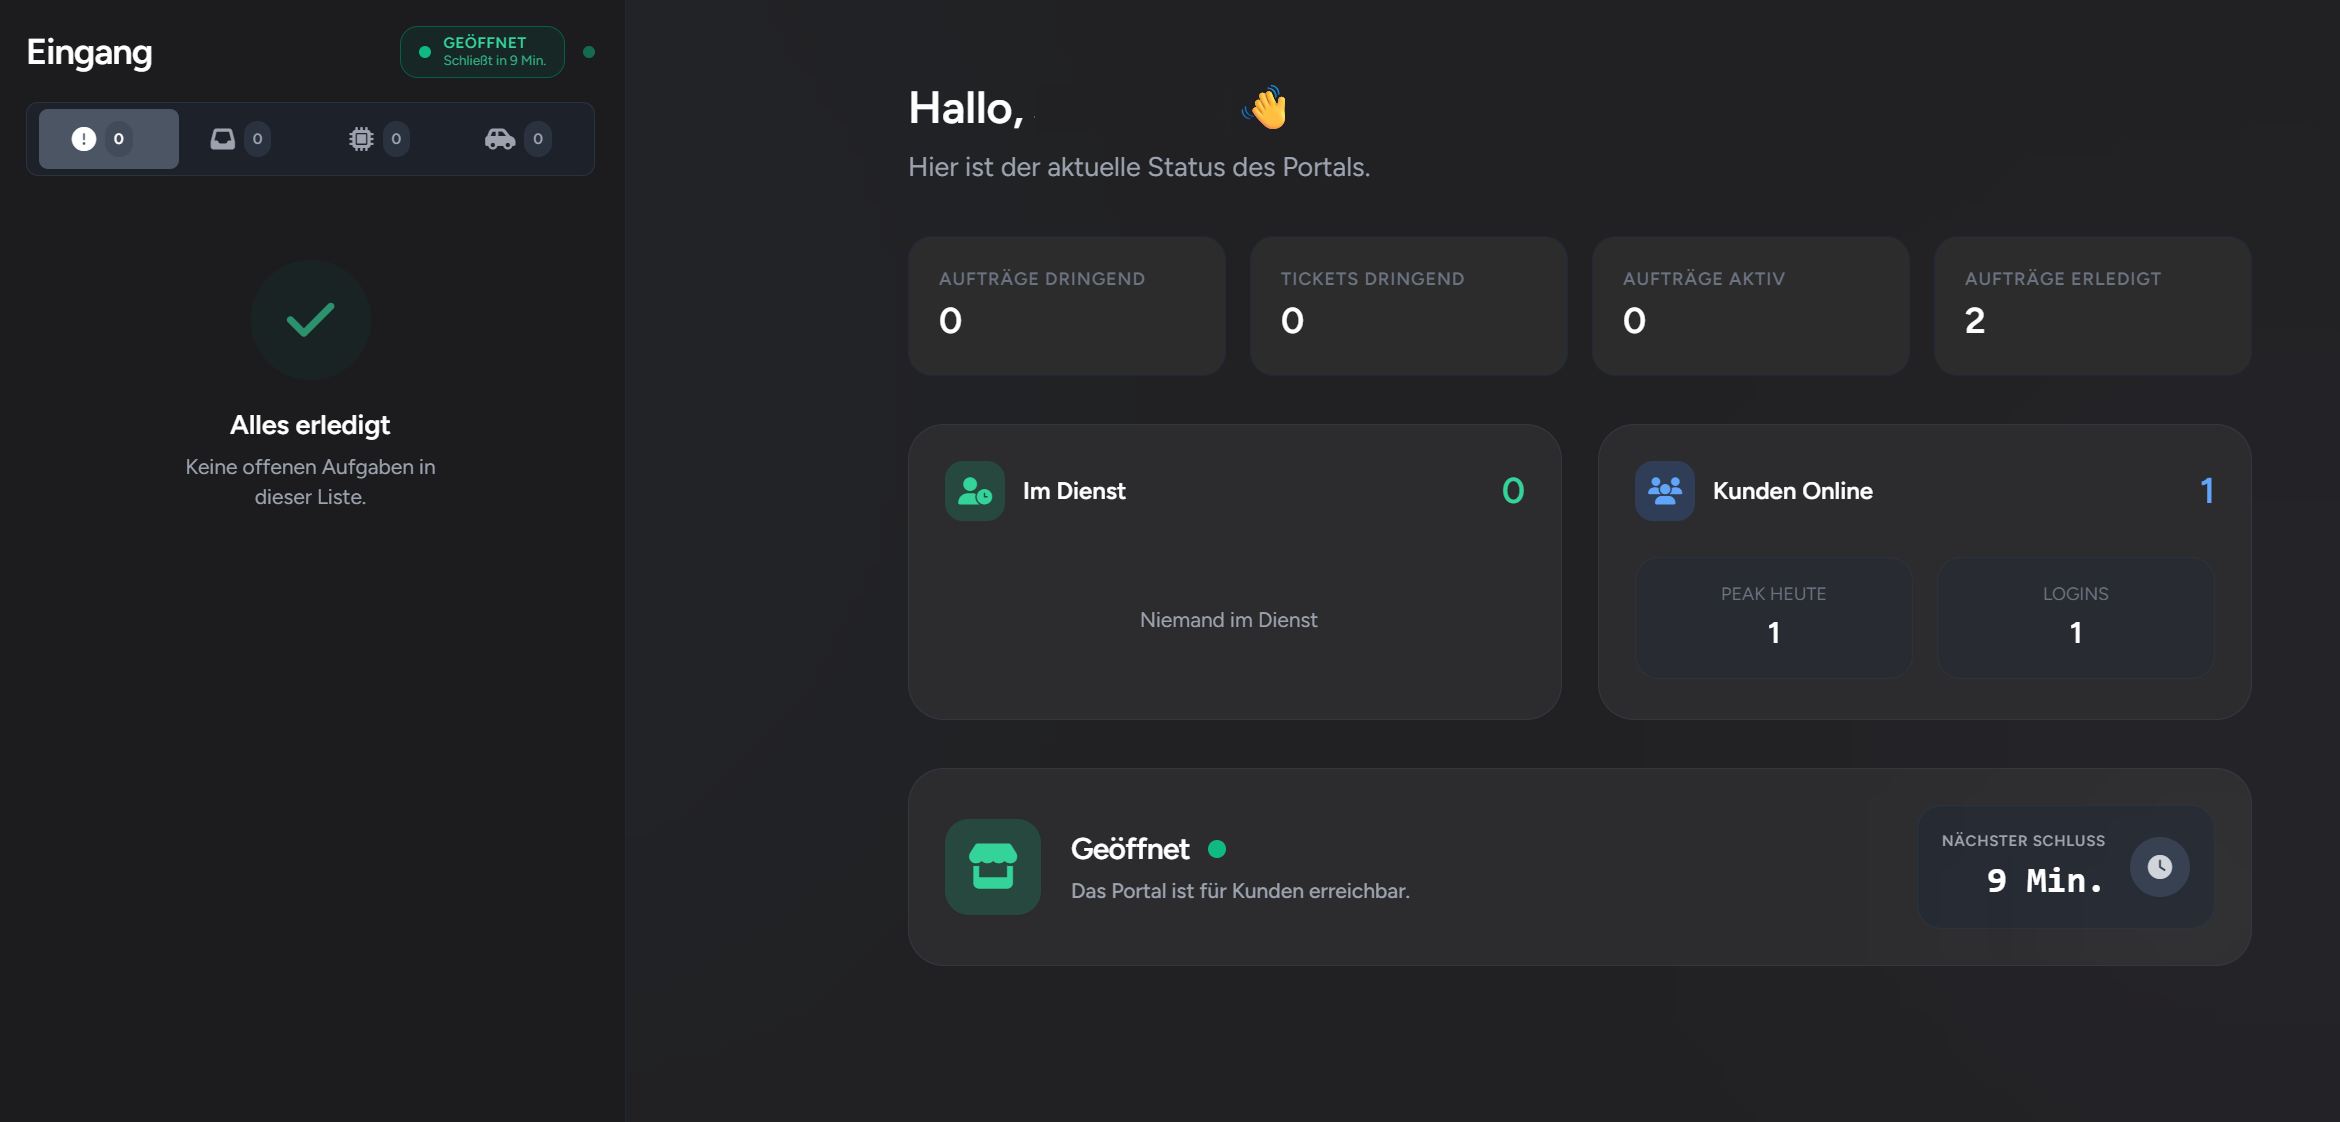The height and width of the screenshot is (1122, 2340).
Task: Click the Peak Heute tile
Action: (1773, 617)
